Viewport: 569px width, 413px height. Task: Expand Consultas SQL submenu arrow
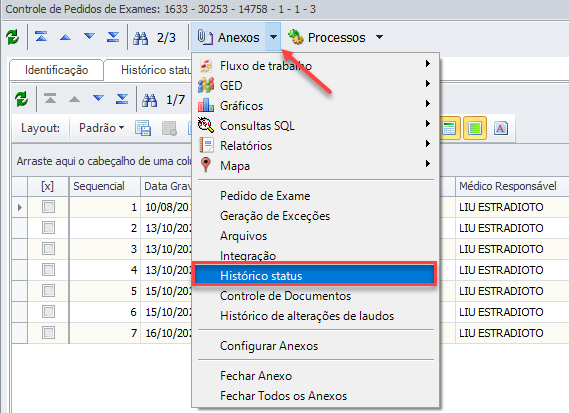tap(428, 124)
